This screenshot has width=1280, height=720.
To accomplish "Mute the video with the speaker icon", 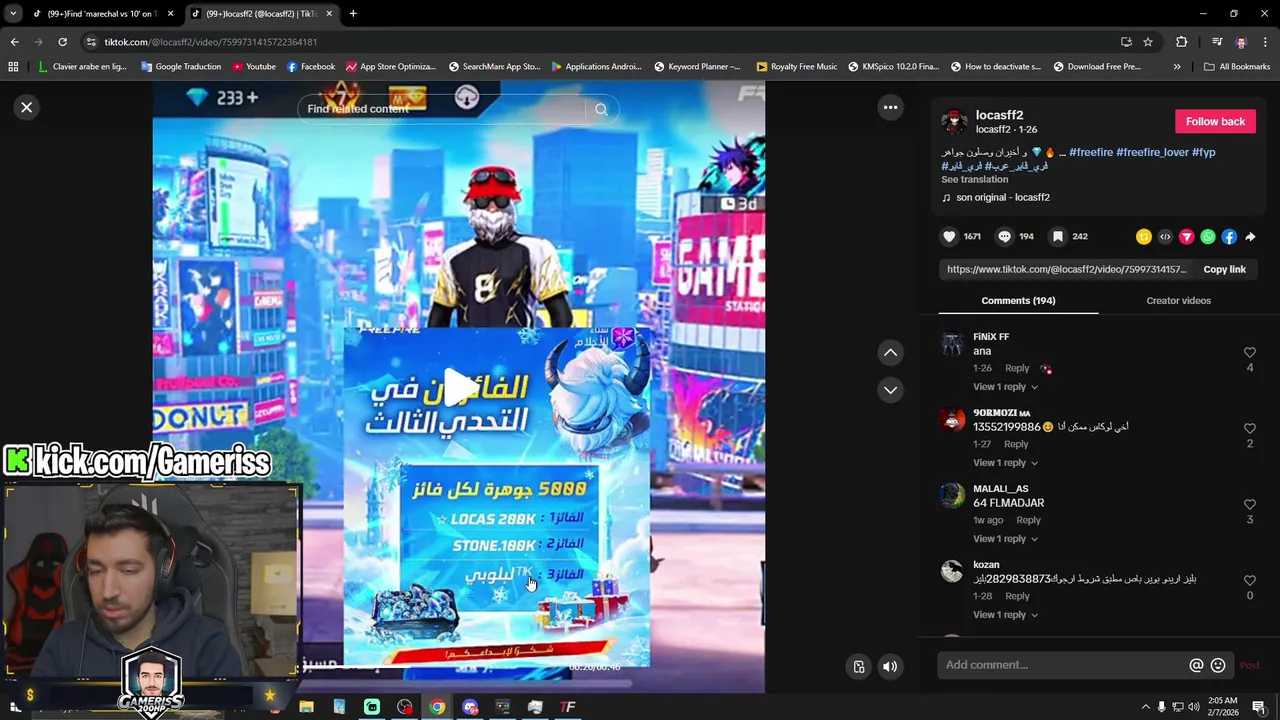I will 890,666.
